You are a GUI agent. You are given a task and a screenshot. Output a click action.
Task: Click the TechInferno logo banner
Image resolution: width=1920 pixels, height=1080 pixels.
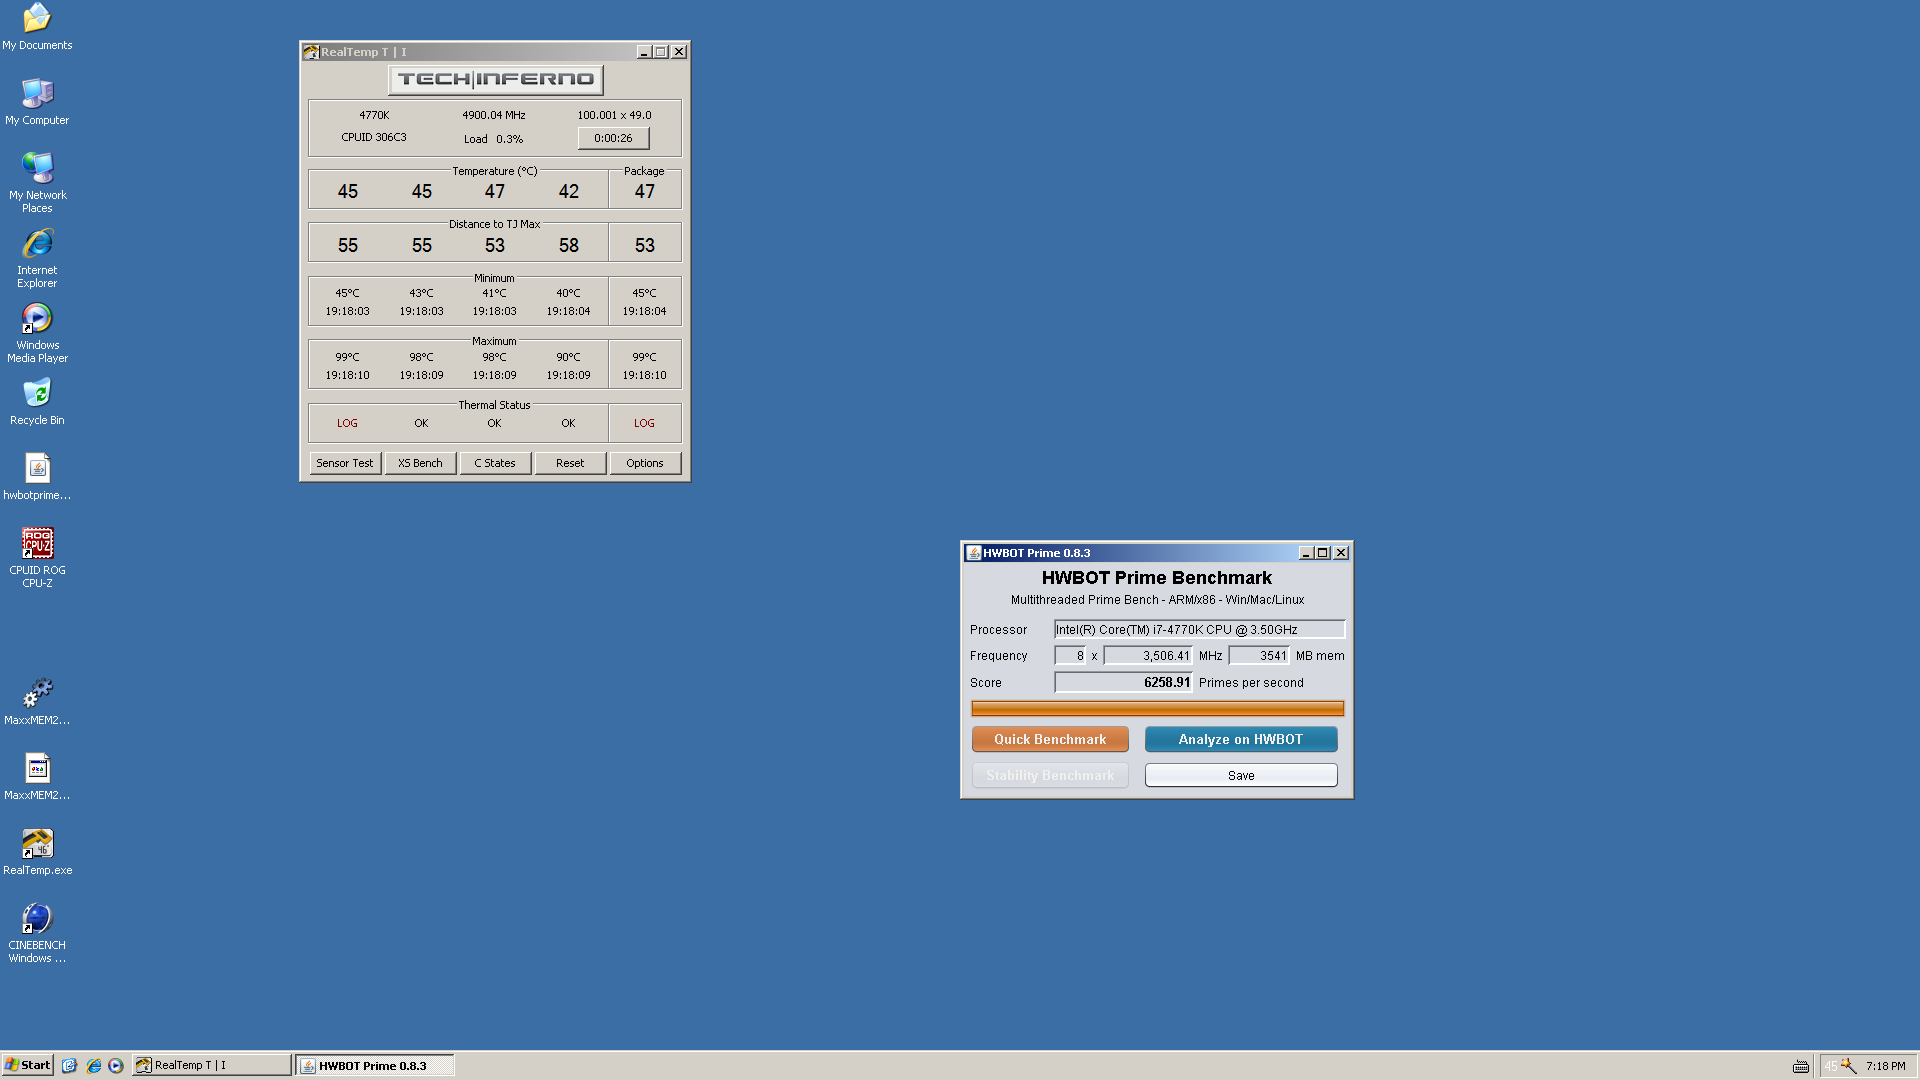495,79
